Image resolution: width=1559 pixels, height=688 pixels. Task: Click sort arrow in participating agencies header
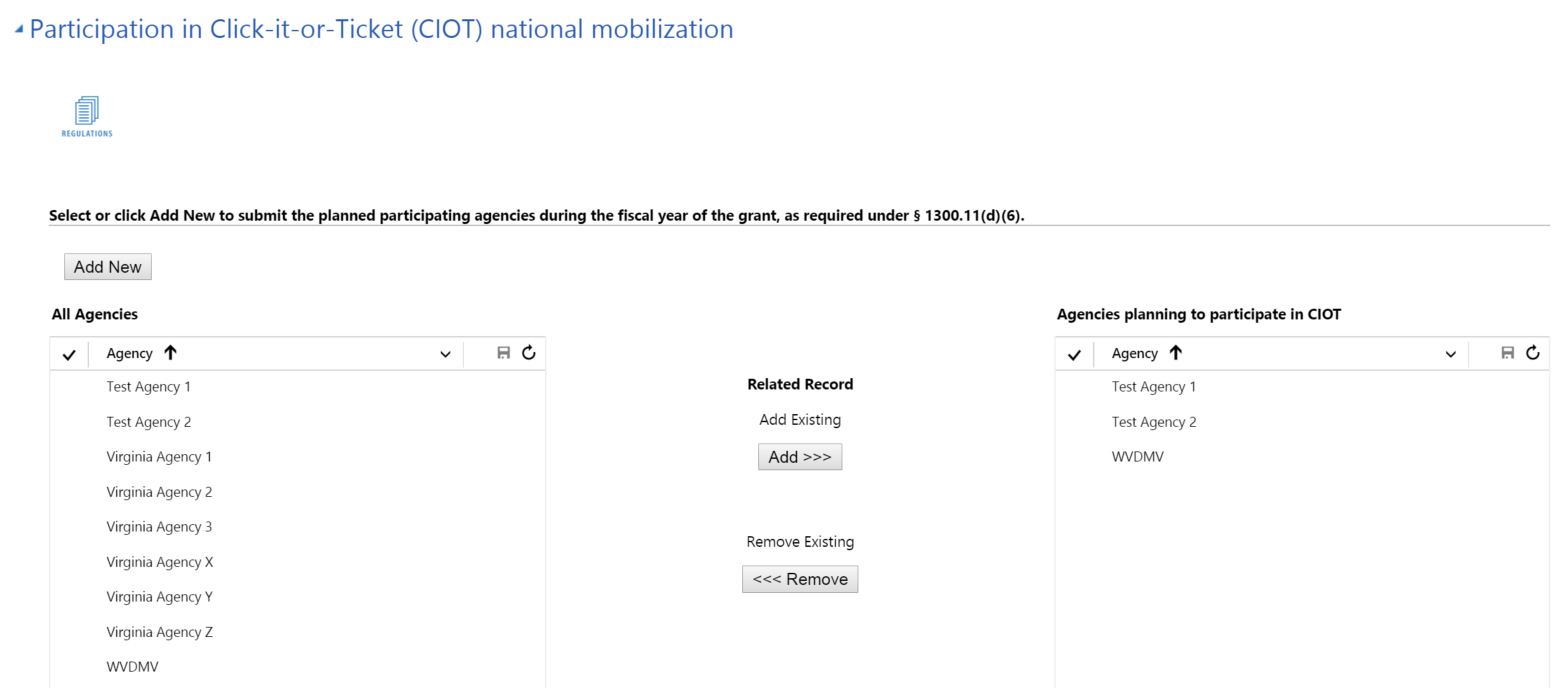(1175, 353)
